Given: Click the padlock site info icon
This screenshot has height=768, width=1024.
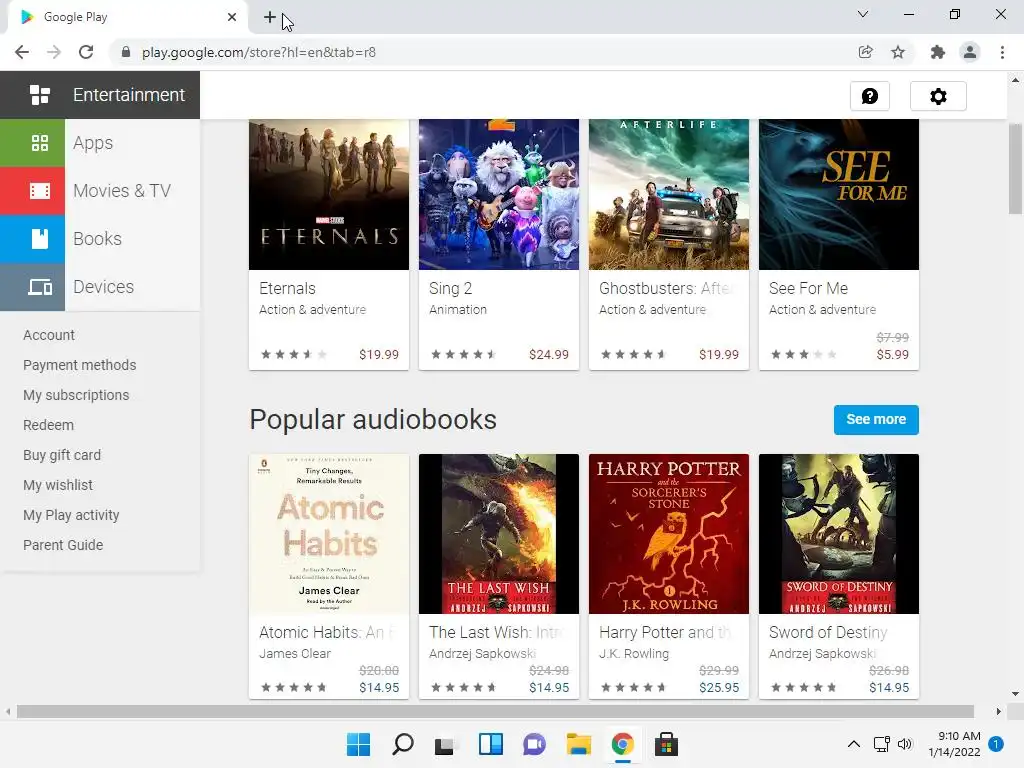Looking at the screenshot, I should click(126, 52).
